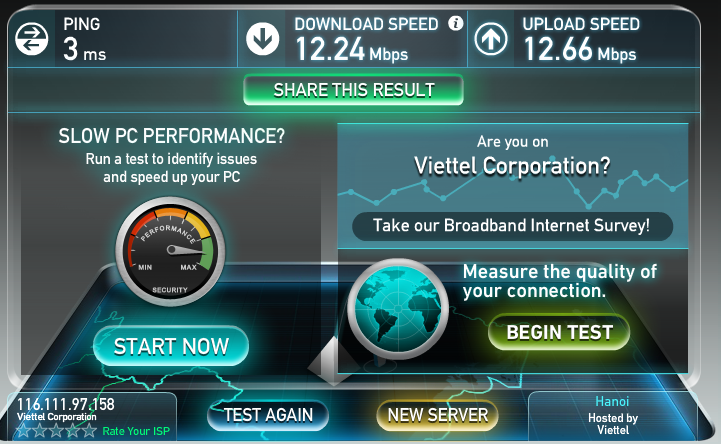Click the Rate Your ISP link
721x444 pixels.
click(136, 431)
